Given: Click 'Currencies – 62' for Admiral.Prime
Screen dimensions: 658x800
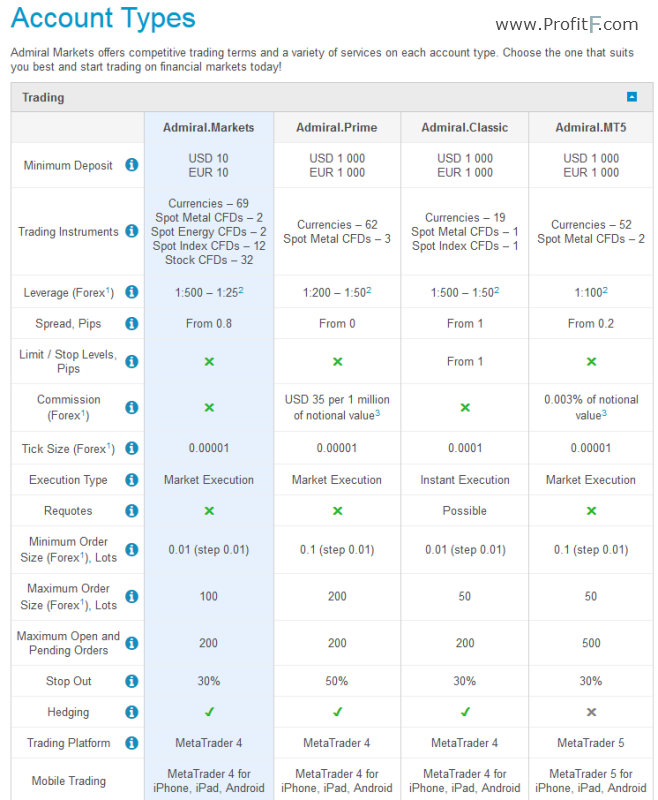Looking at the screenshot, I should (x=337, y=224).
